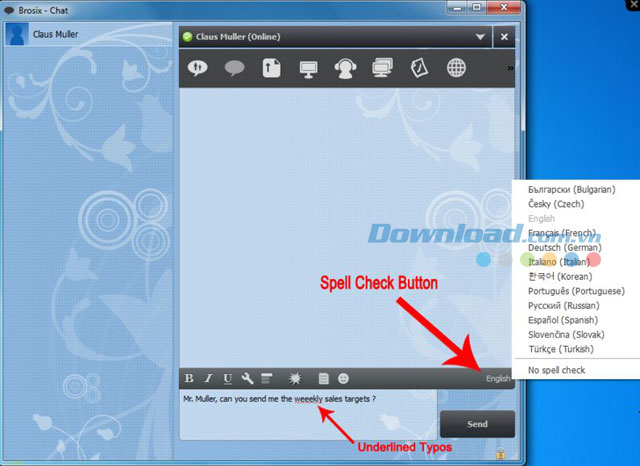640x466 pixels.
Task: Toggle bold text formatting
Action: pos(189,378)
